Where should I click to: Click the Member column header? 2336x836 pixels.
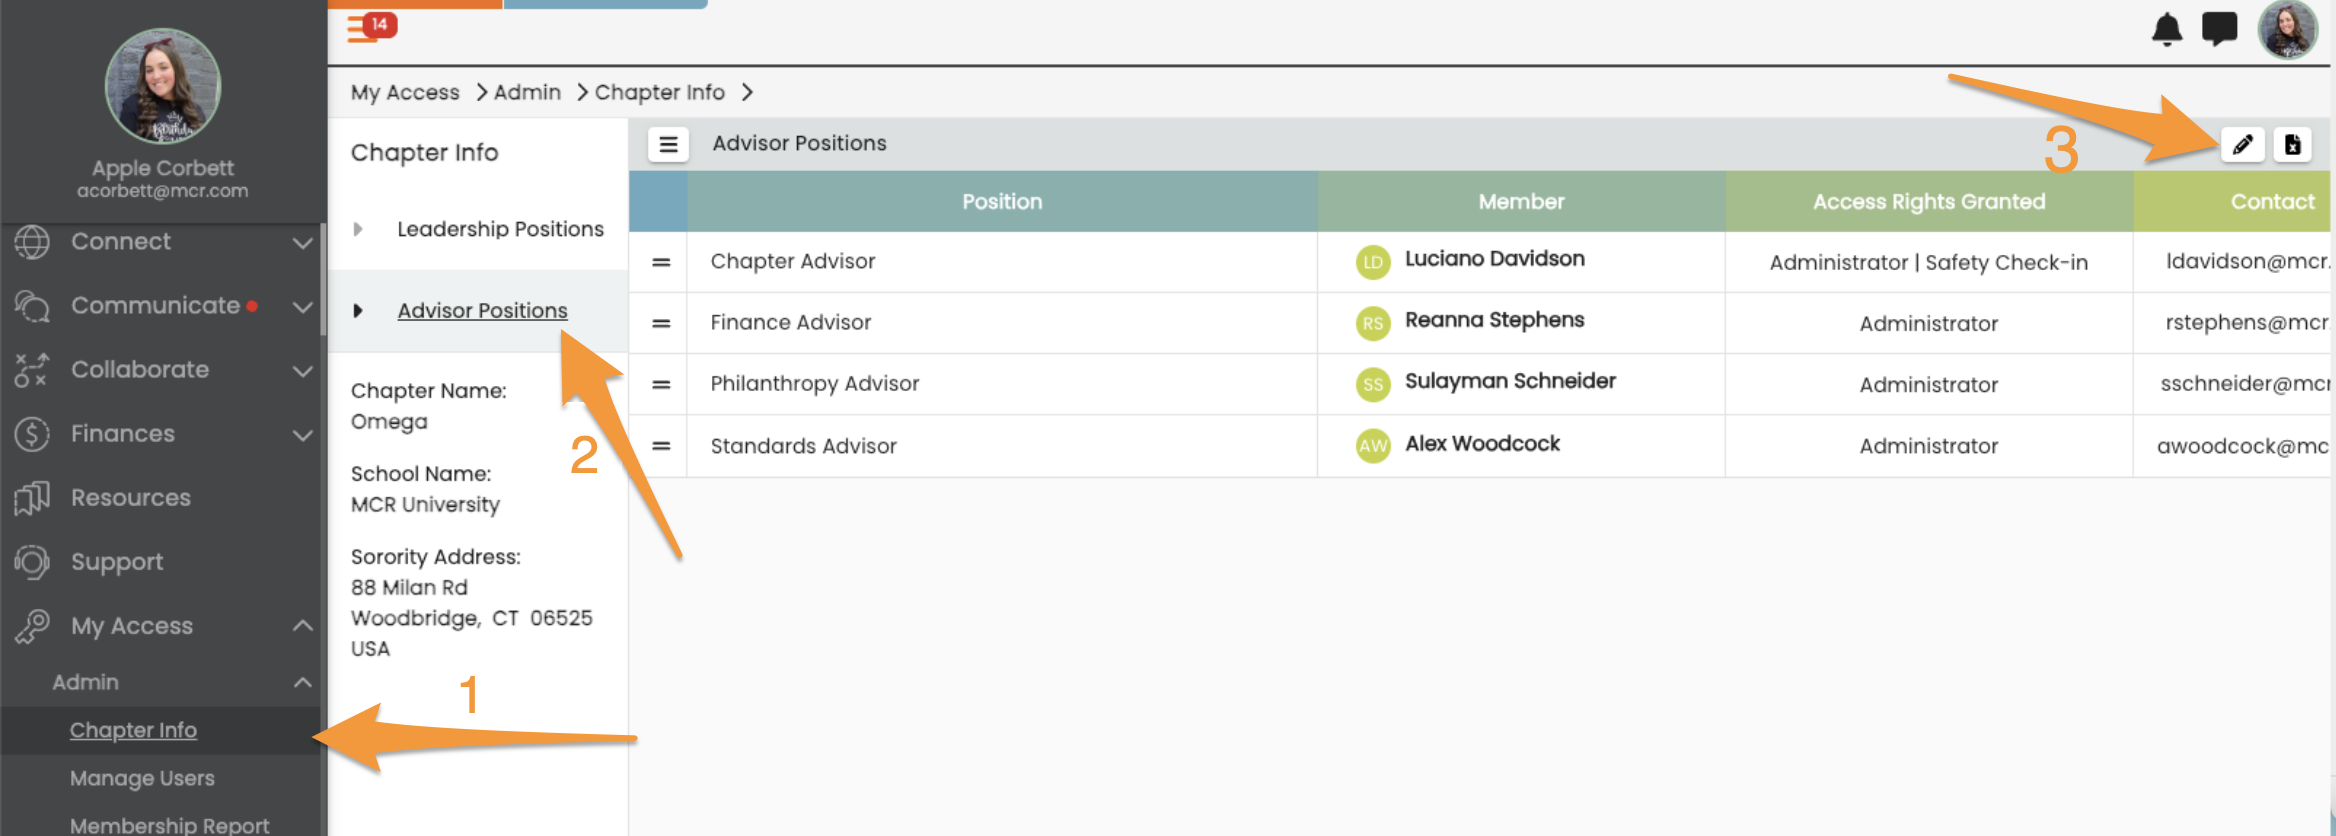1521,202
